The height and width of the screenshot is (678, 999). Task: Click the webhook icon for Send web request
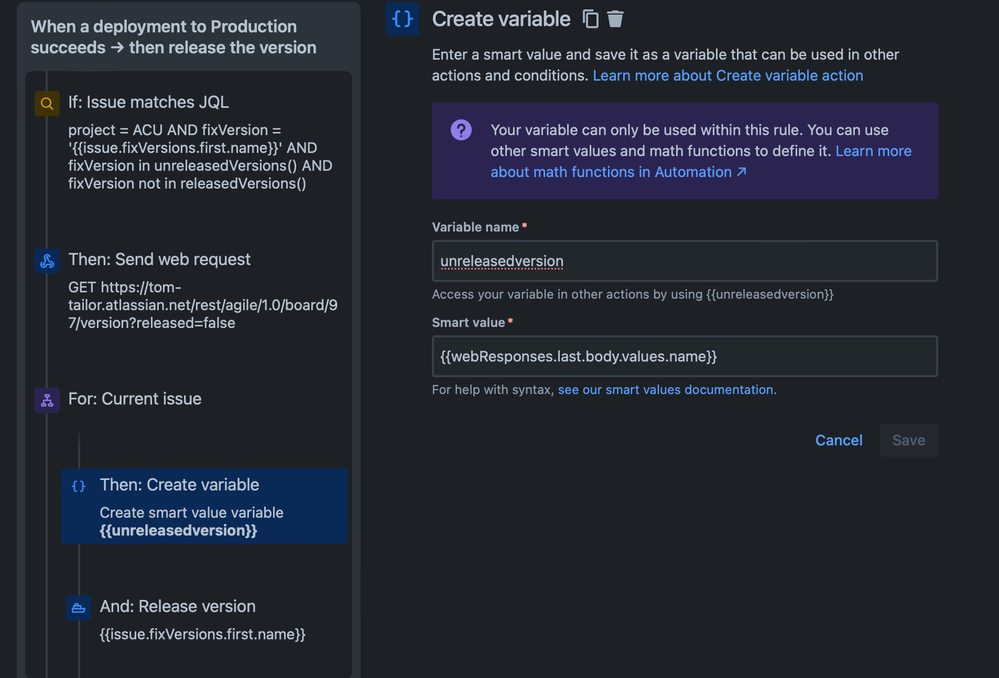pos(47,261)
